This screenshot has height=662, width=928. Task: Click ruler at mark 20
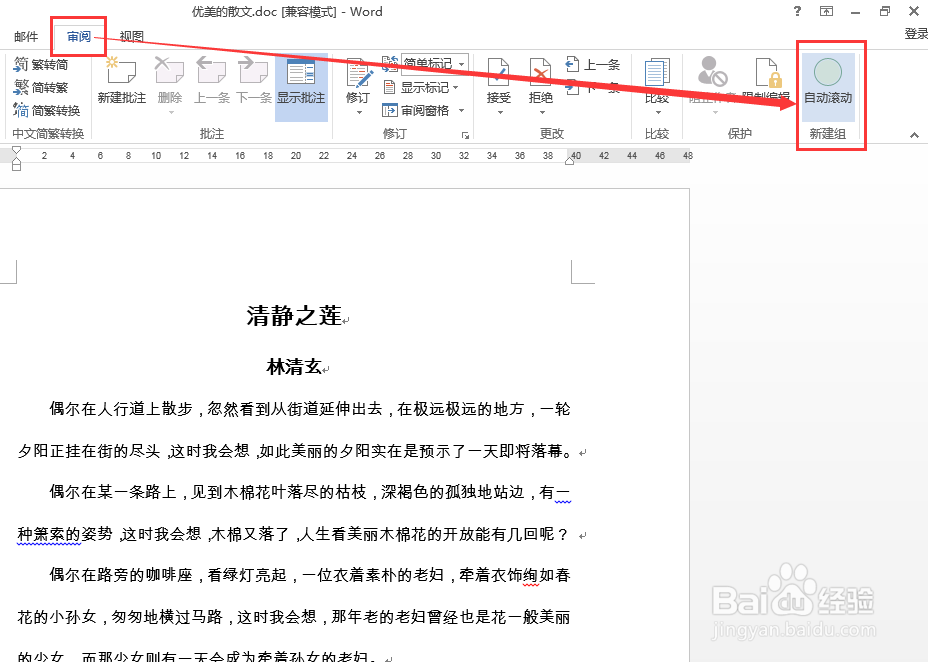pyautogui.click(x=296, y=156)
